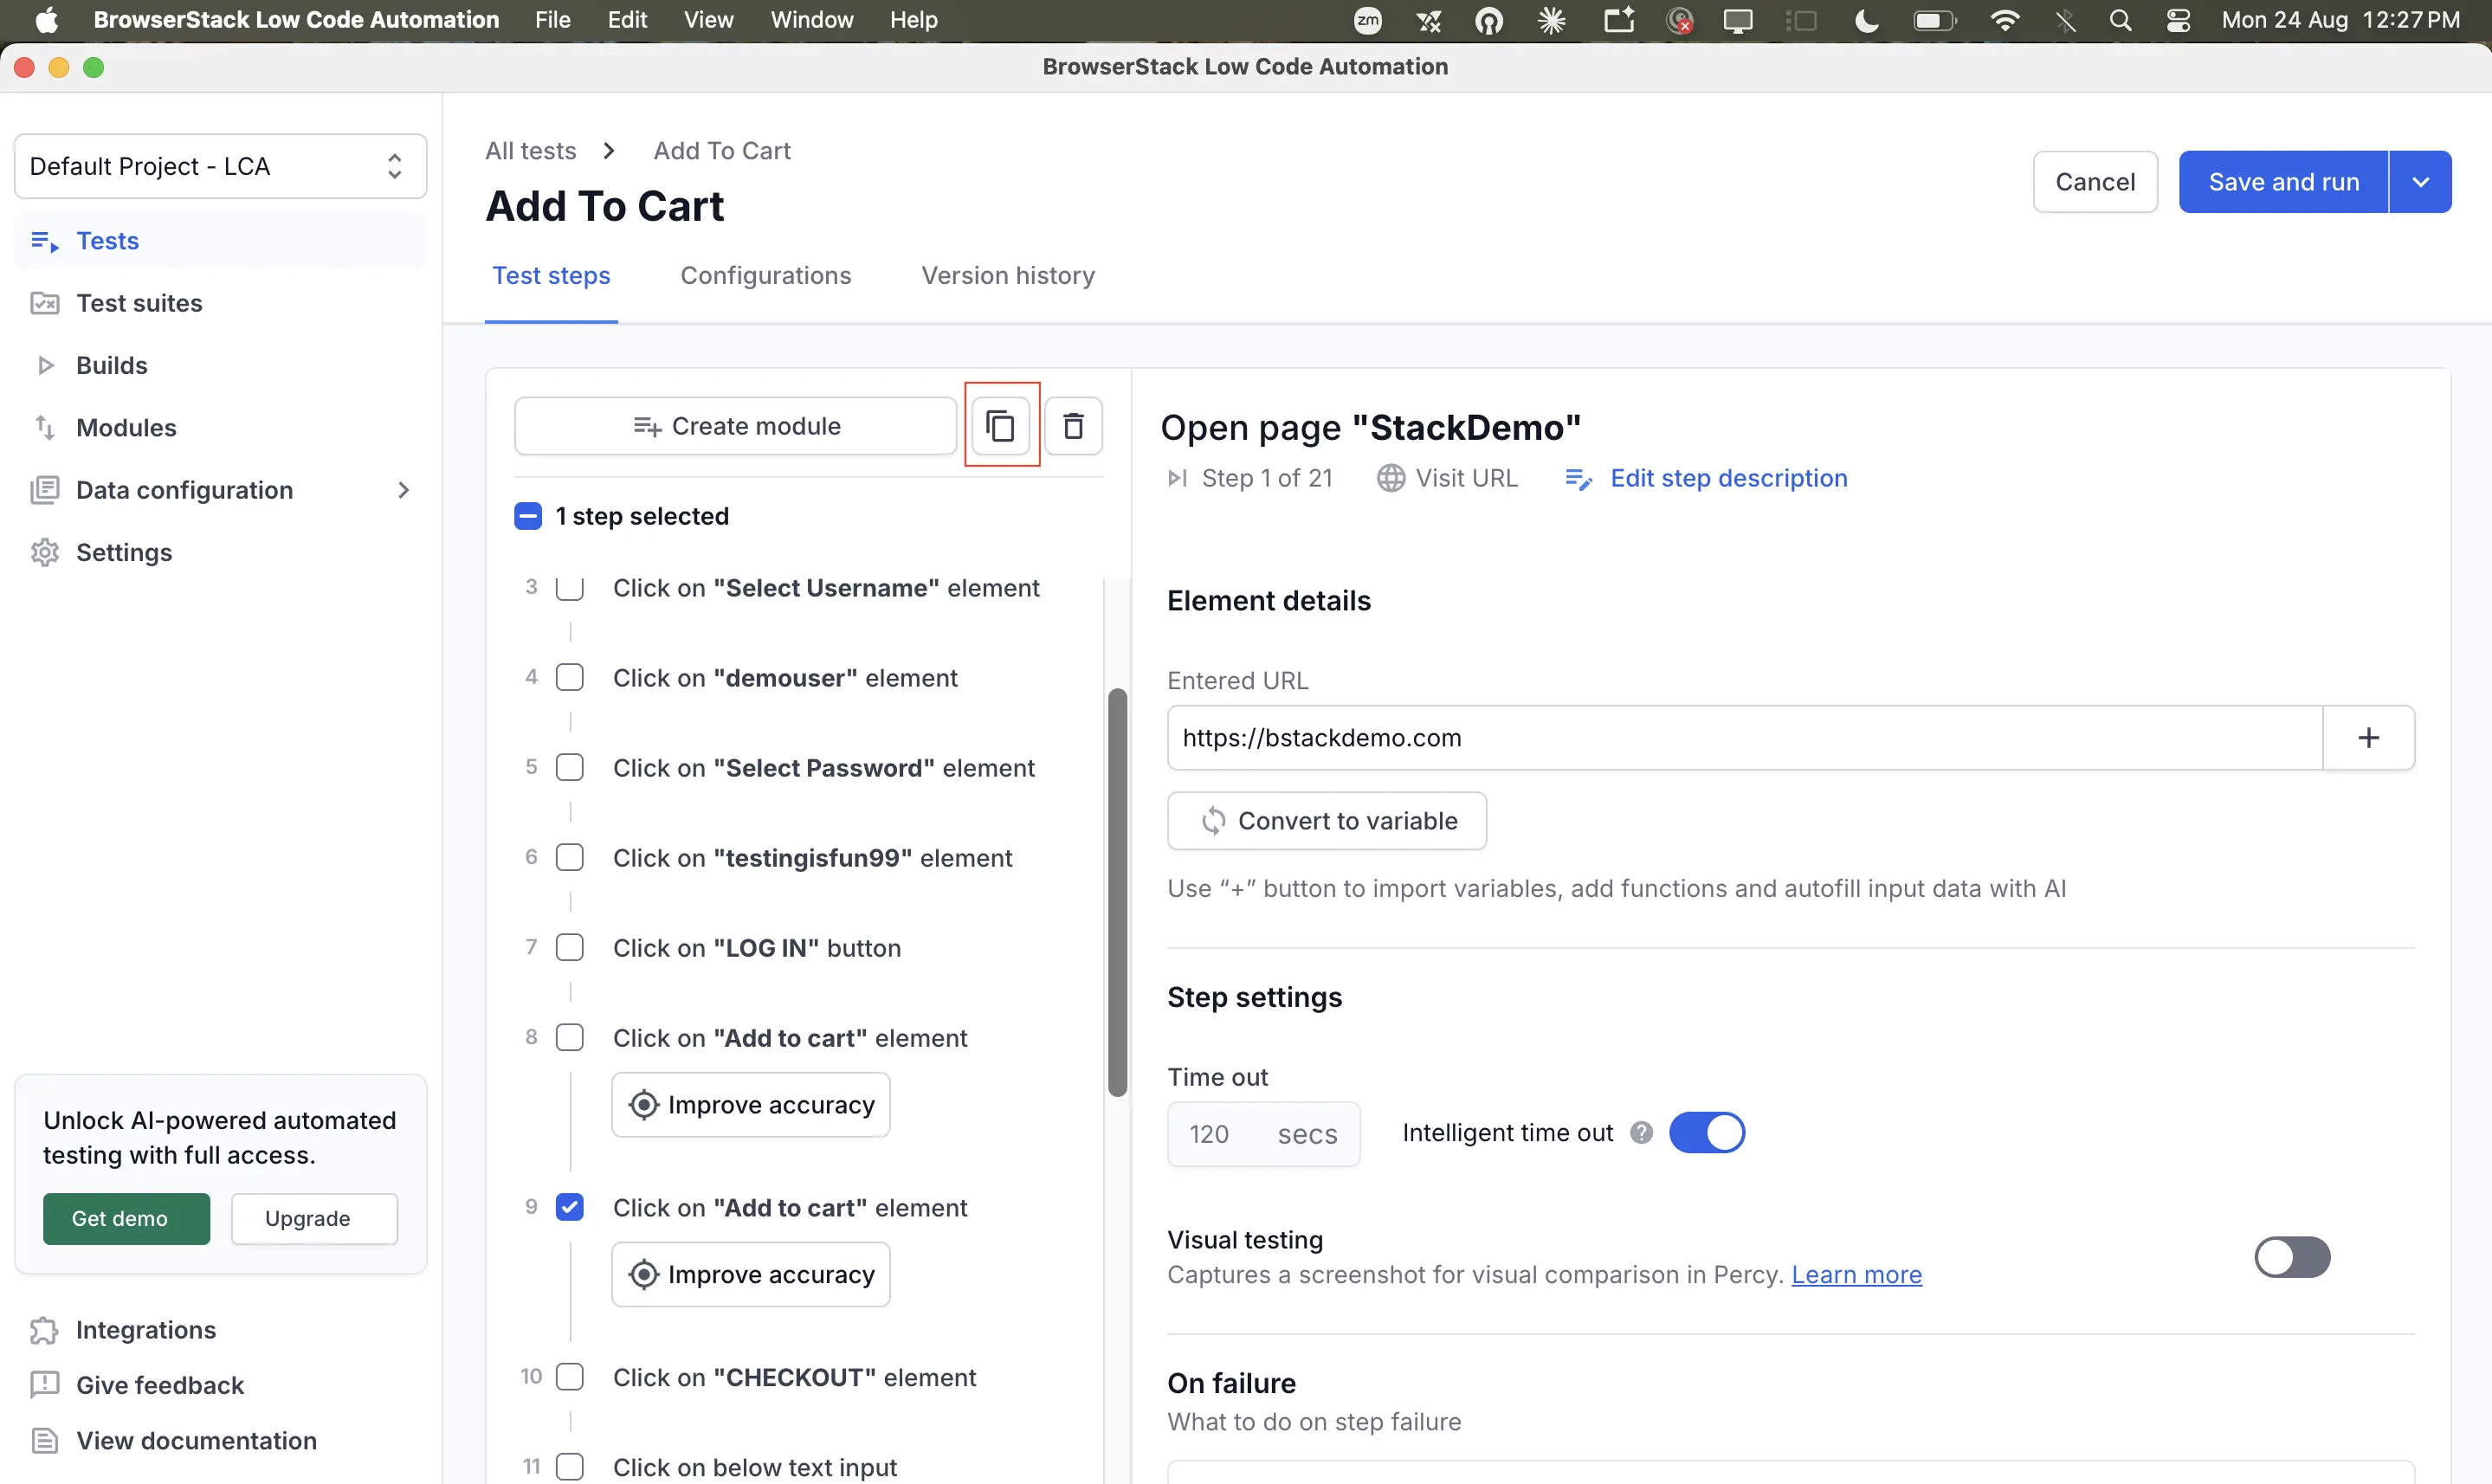
Task: Click the plus button beside Entered URL
Action: 2368,738
